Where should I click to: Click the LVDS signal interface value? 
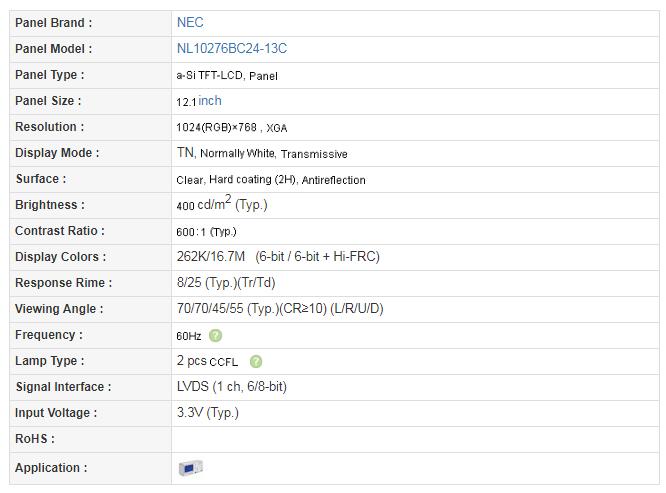(192, 386)
